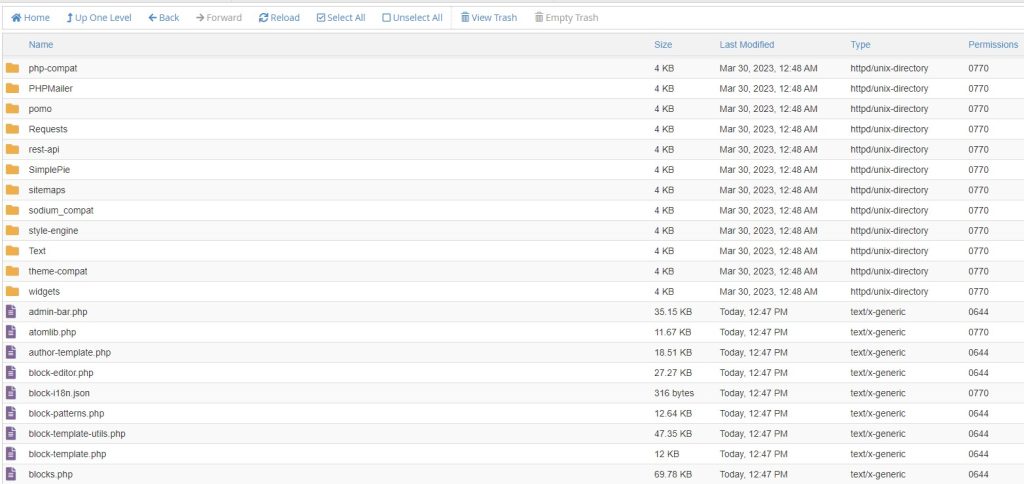The width and height of the screenshot is (1024, 484).
Task: Click the widgets folder icon
Action: point(12,291)
